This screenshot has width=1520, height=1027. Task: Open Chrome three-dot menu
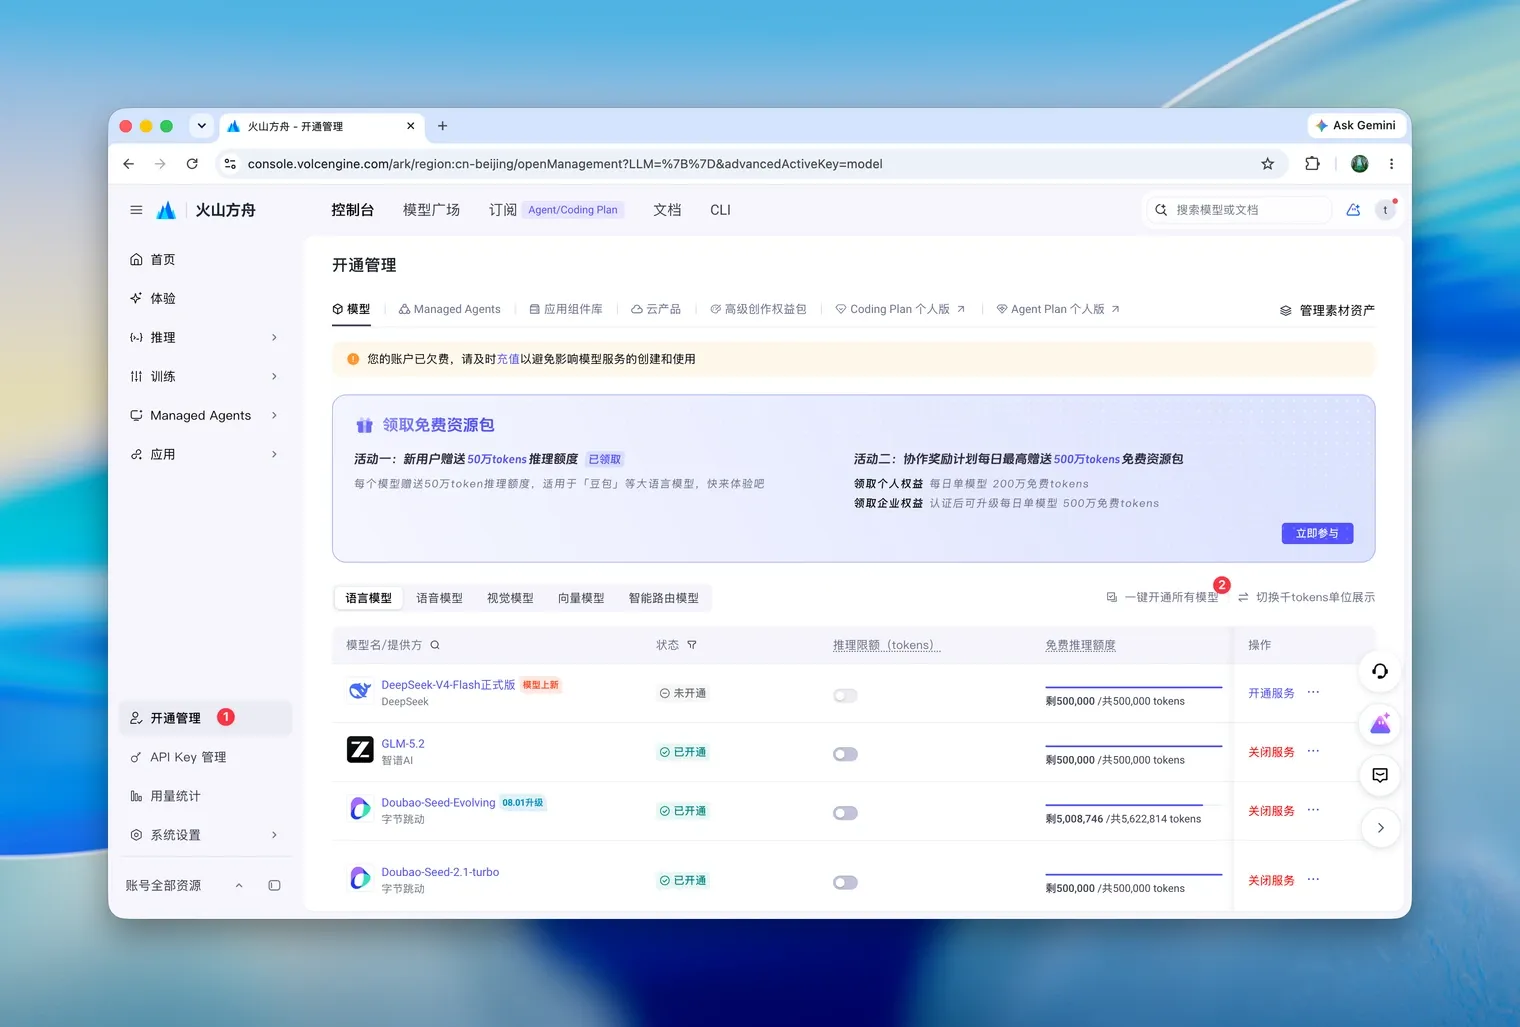point(1391,164)
